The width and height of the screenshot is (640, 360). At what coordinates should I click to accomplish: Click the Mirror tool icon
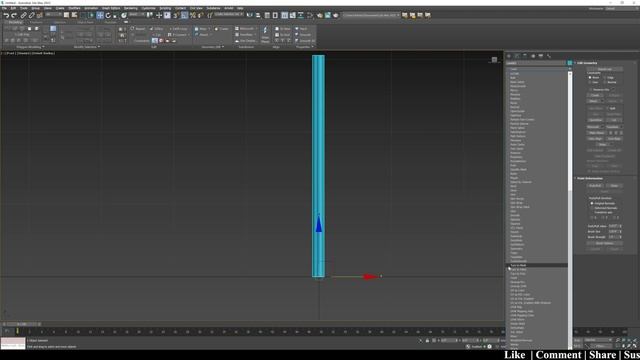tap(249, 16)
